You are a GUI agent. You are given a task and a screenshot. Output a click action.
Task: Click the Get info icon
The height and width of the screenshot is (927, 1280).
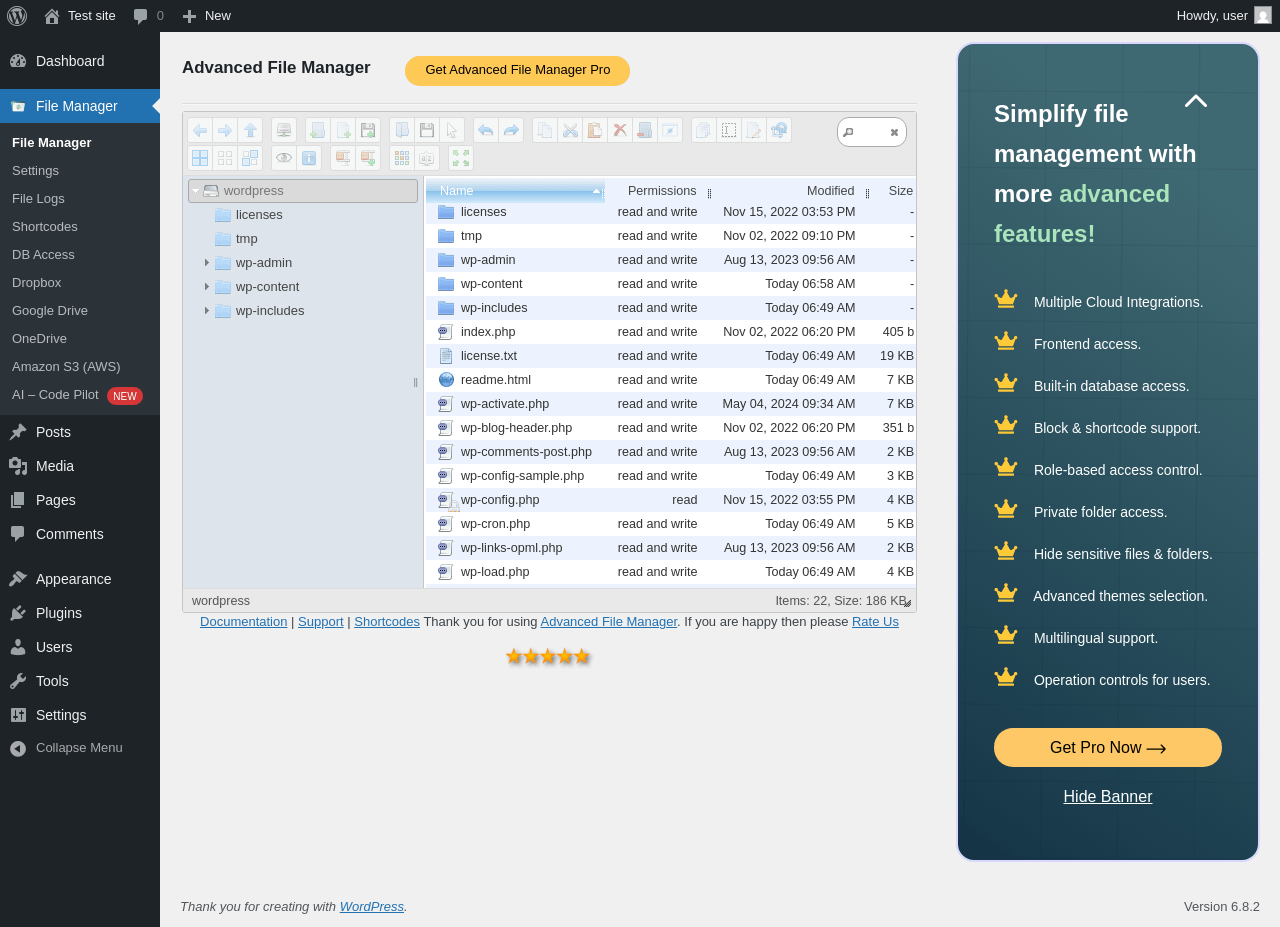click(x=309, y=158)
